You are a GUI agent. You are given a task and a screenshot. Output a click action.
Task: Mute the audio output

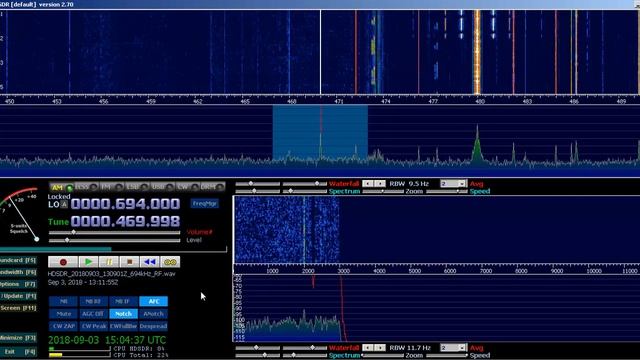(63, 313)
